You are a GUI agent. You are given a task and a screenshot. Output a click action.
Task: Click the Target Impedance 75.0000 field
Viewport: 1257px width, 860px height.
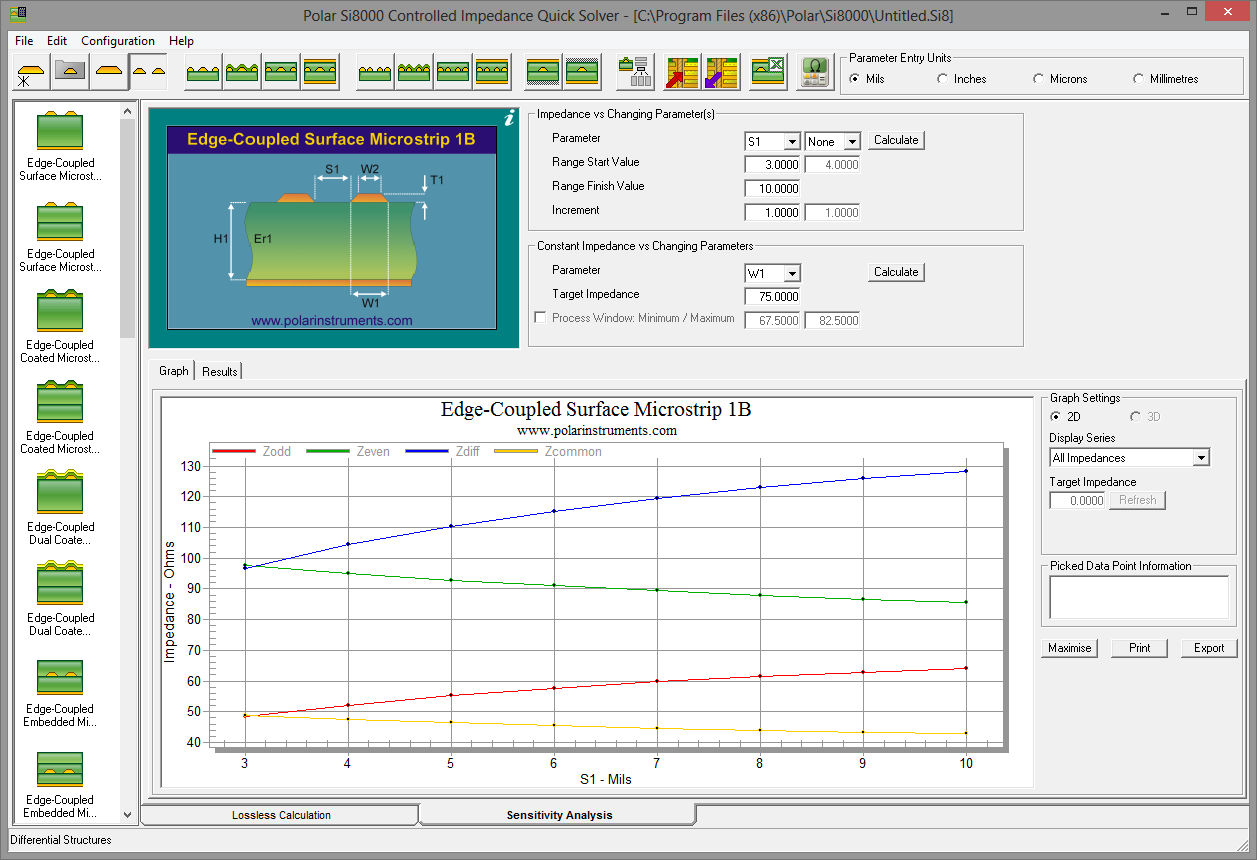[772, 296]
